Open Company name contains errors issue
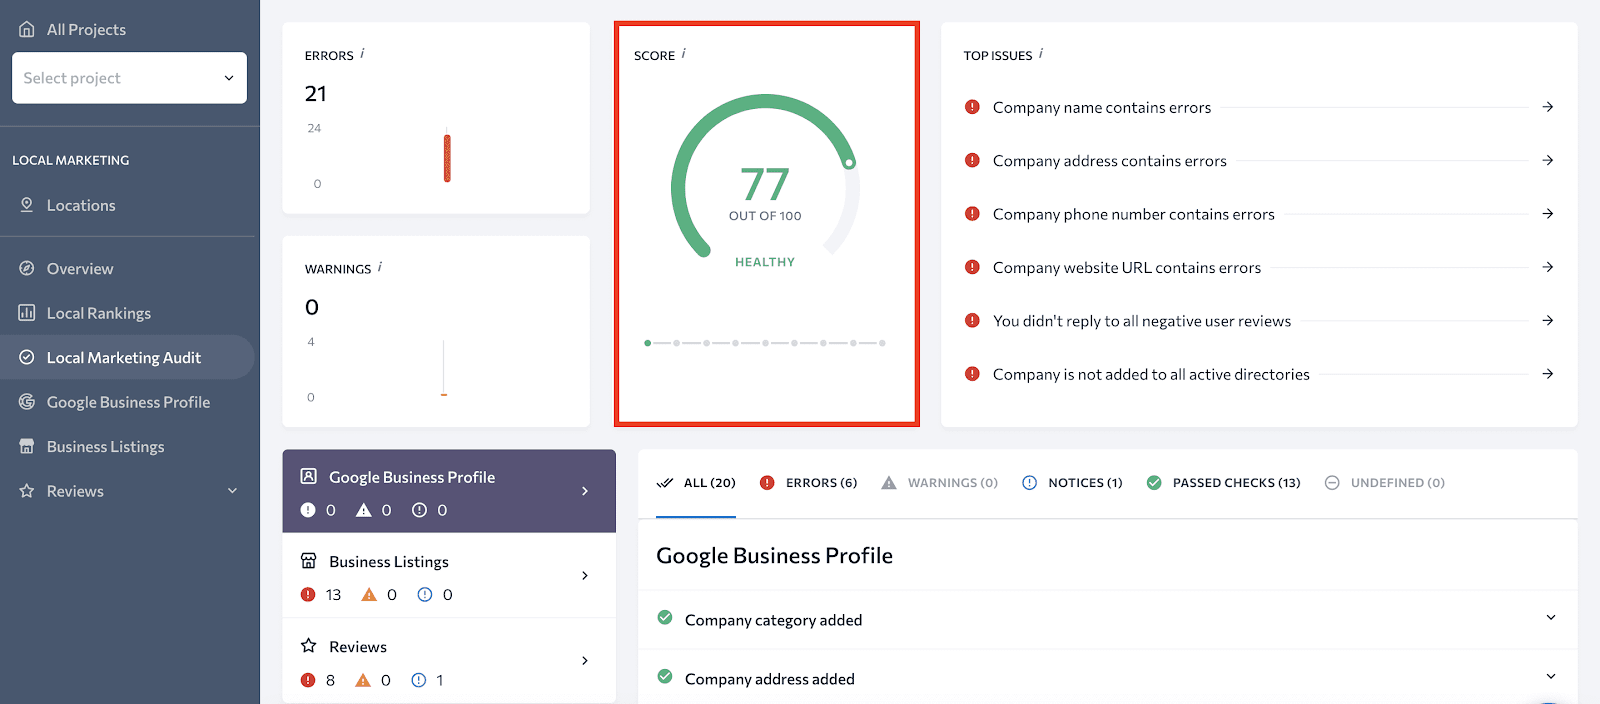 point(1101,107)
